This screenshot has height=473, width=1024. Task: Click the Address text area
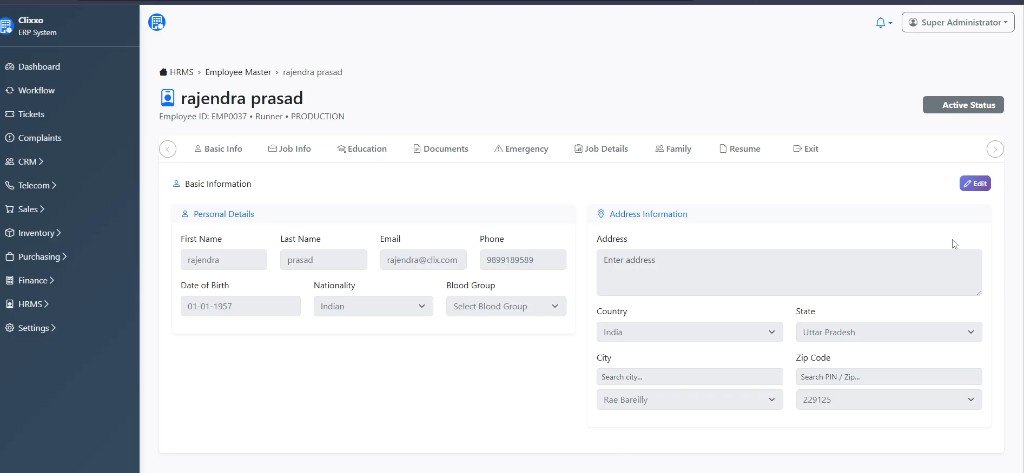point(789,272)
